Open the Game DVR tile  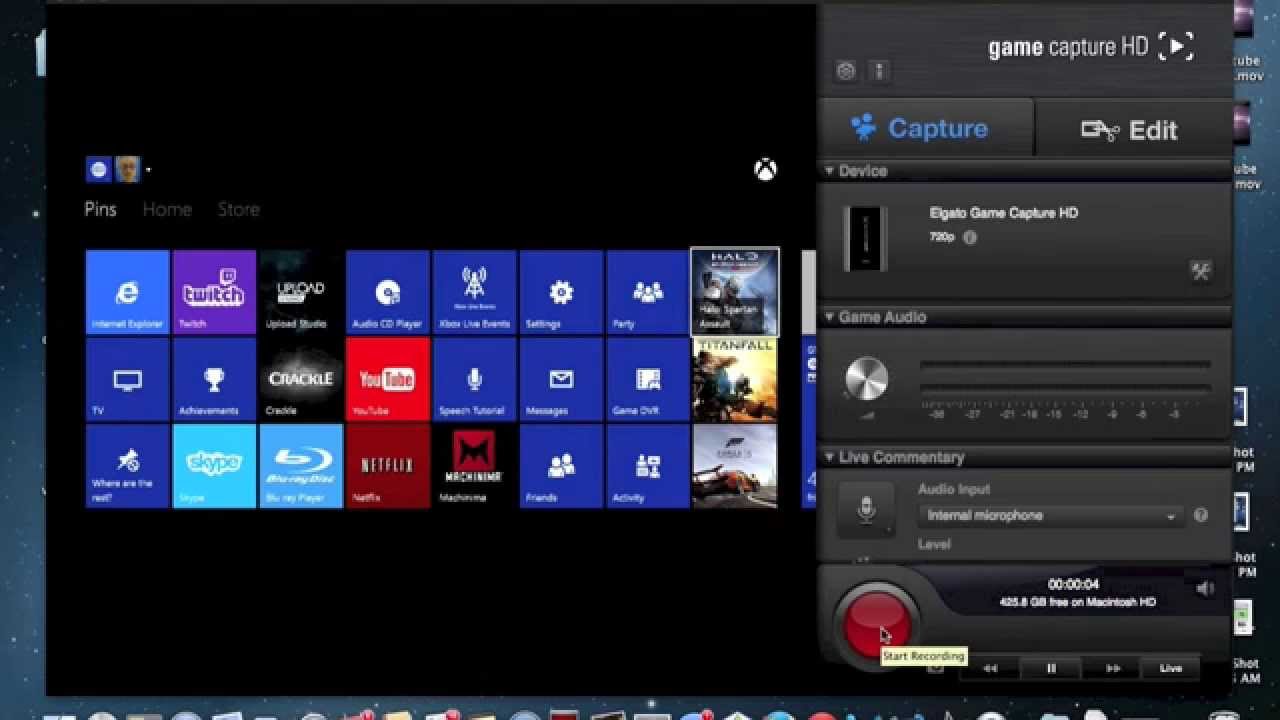click(648, 379)
